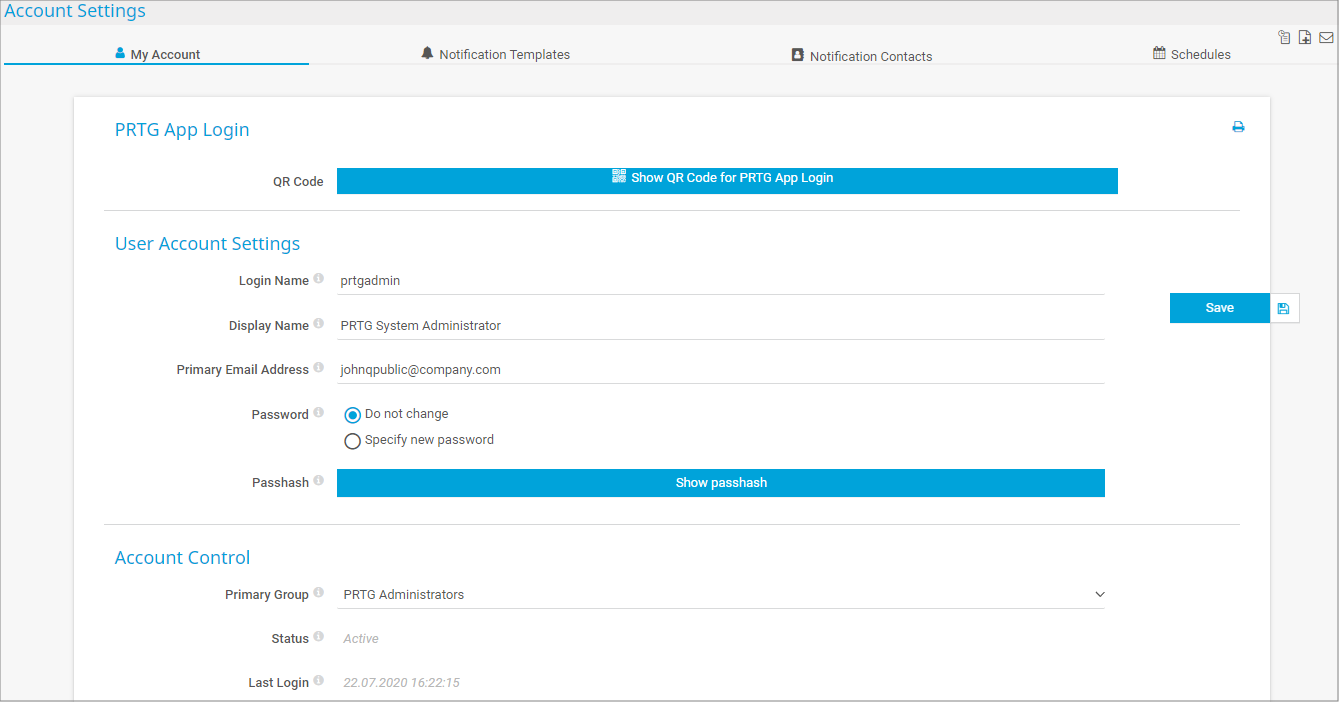This screenshot has height=702, width=1339.
Task: Click the page-with-plus icon at top right
Action: 1305,38
